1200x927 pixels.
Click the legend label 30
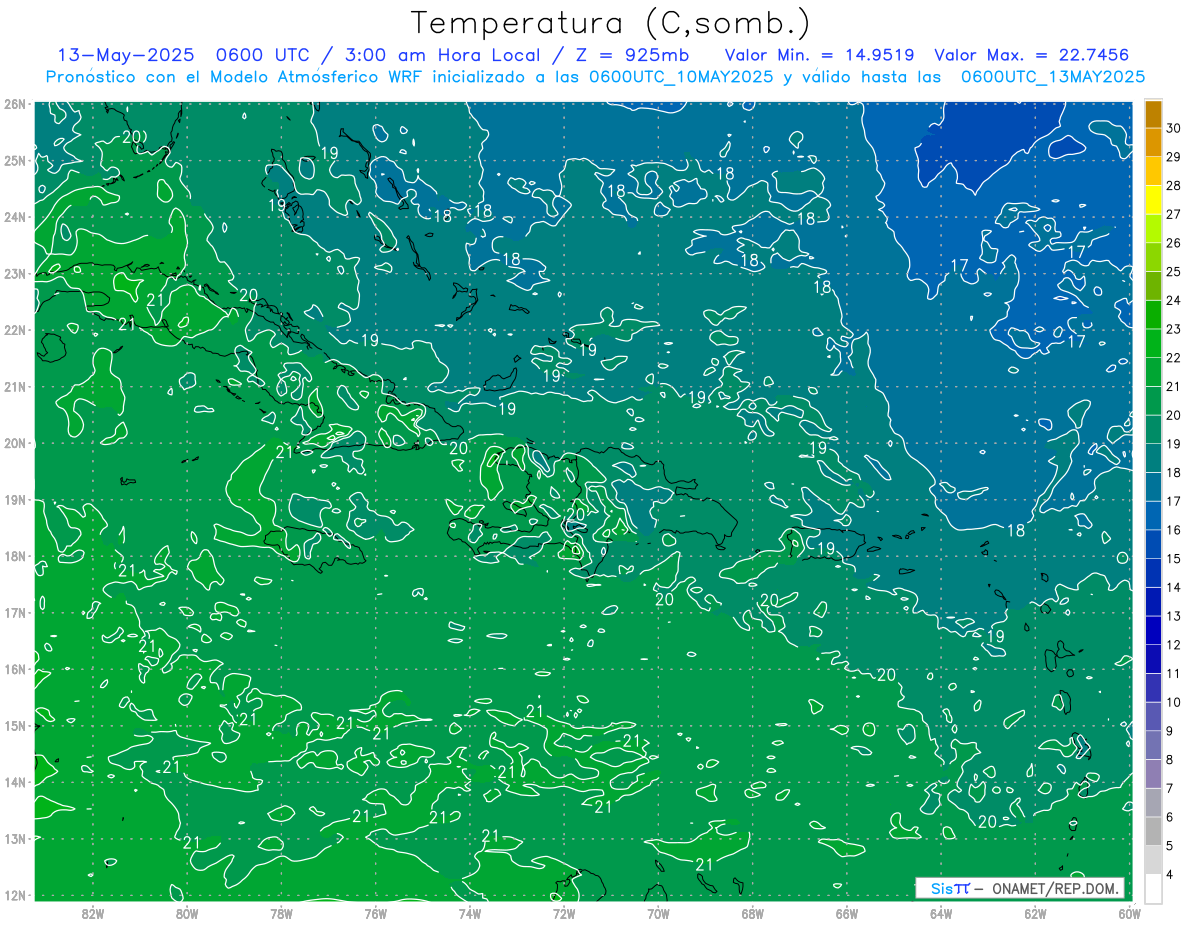coord(1174,128)
